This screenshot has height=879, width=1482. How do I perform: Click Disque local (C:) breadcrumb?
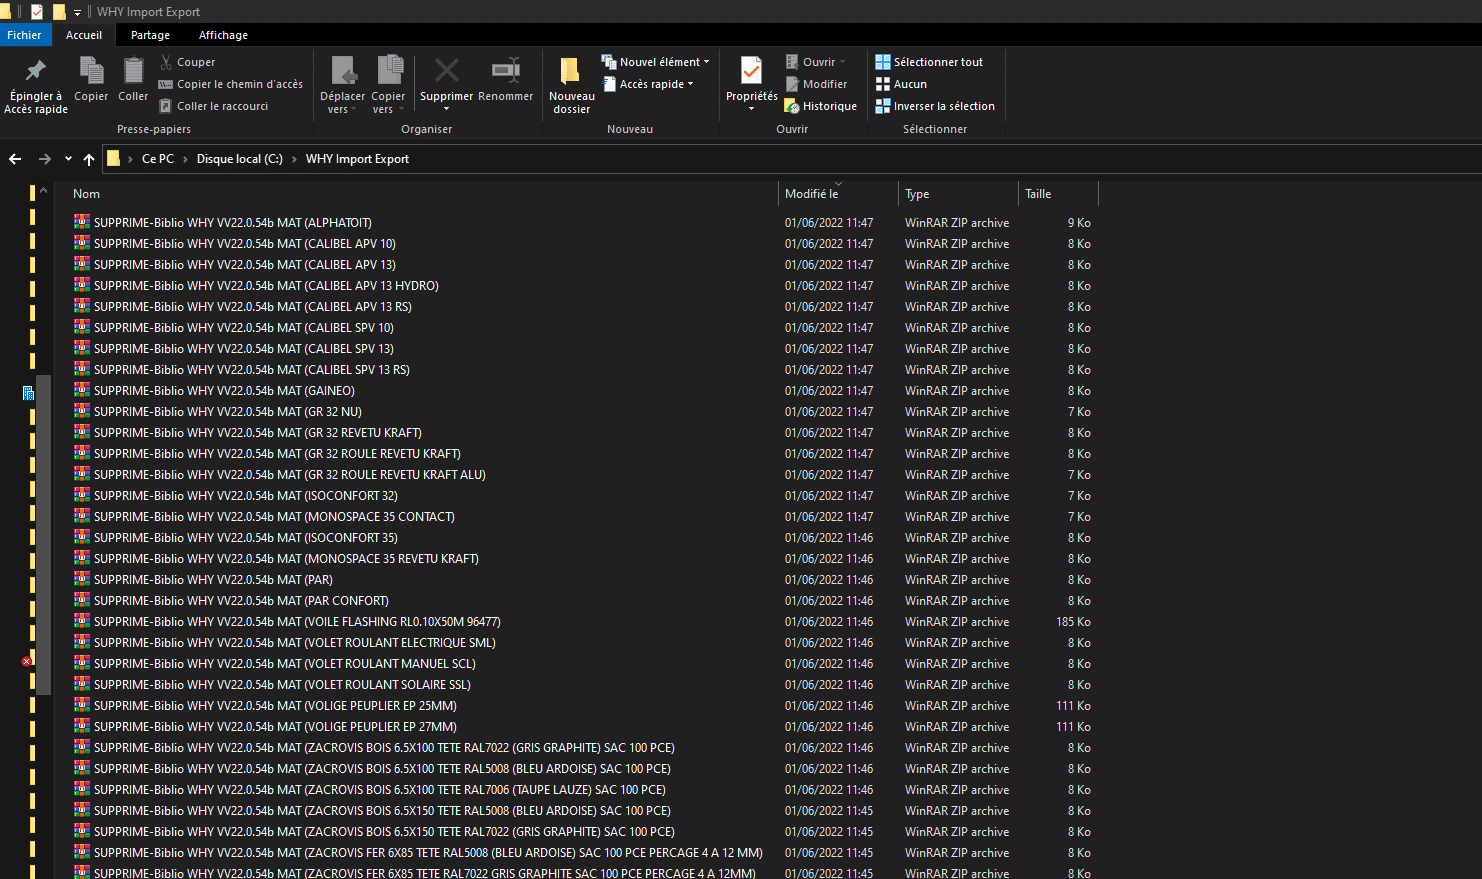pos(240,159)
